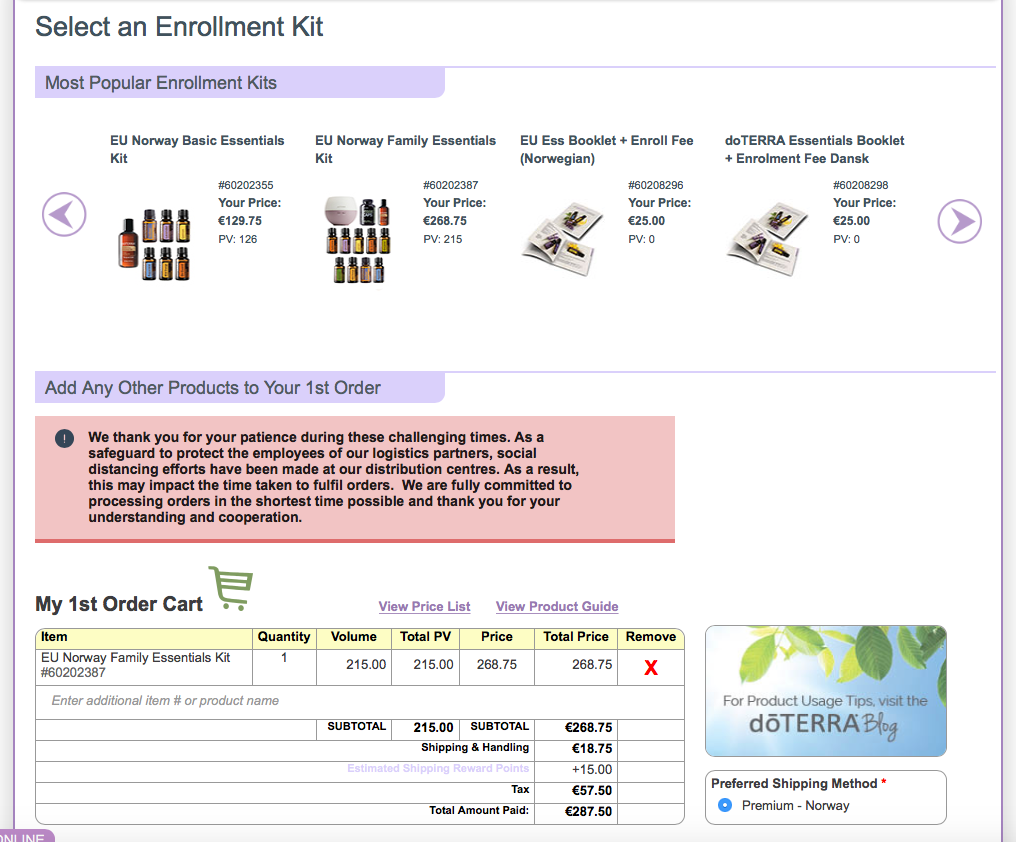Click the next kits carousel arrow

960,221
